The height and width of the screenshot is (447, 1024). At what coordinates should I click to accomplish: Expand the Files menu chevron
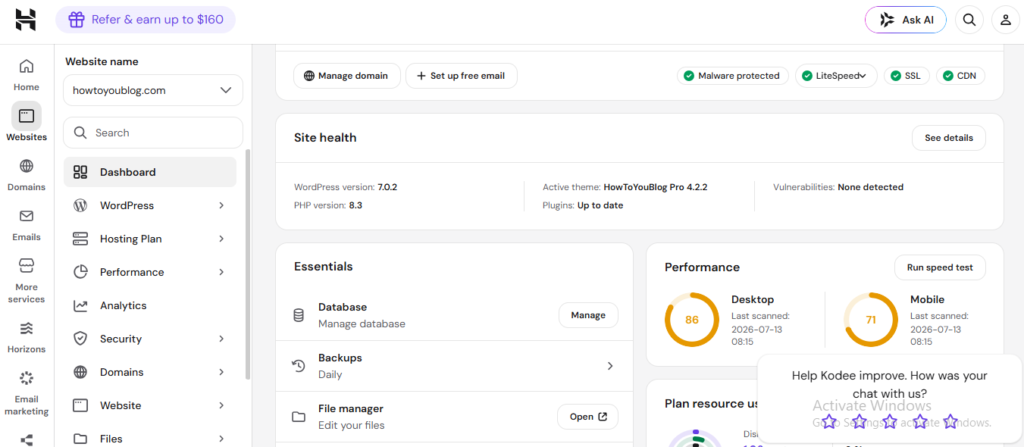point(221,439)
